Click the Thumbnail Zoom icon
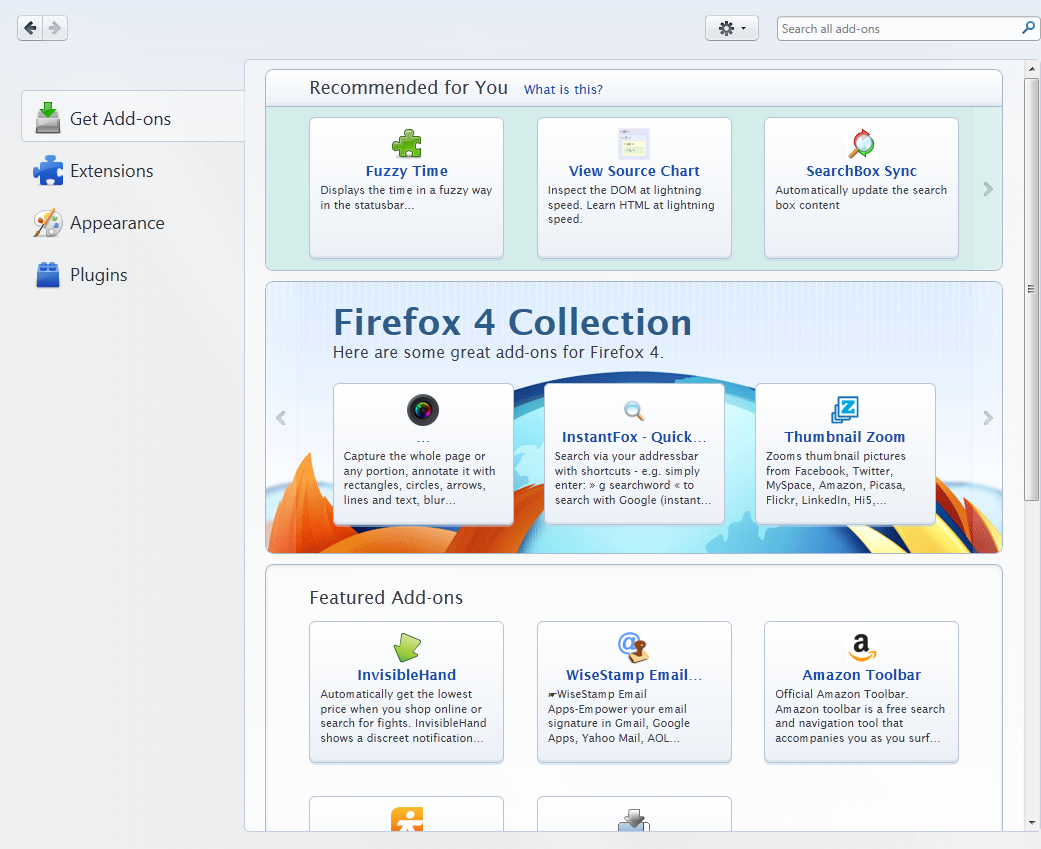 (845, 410)
